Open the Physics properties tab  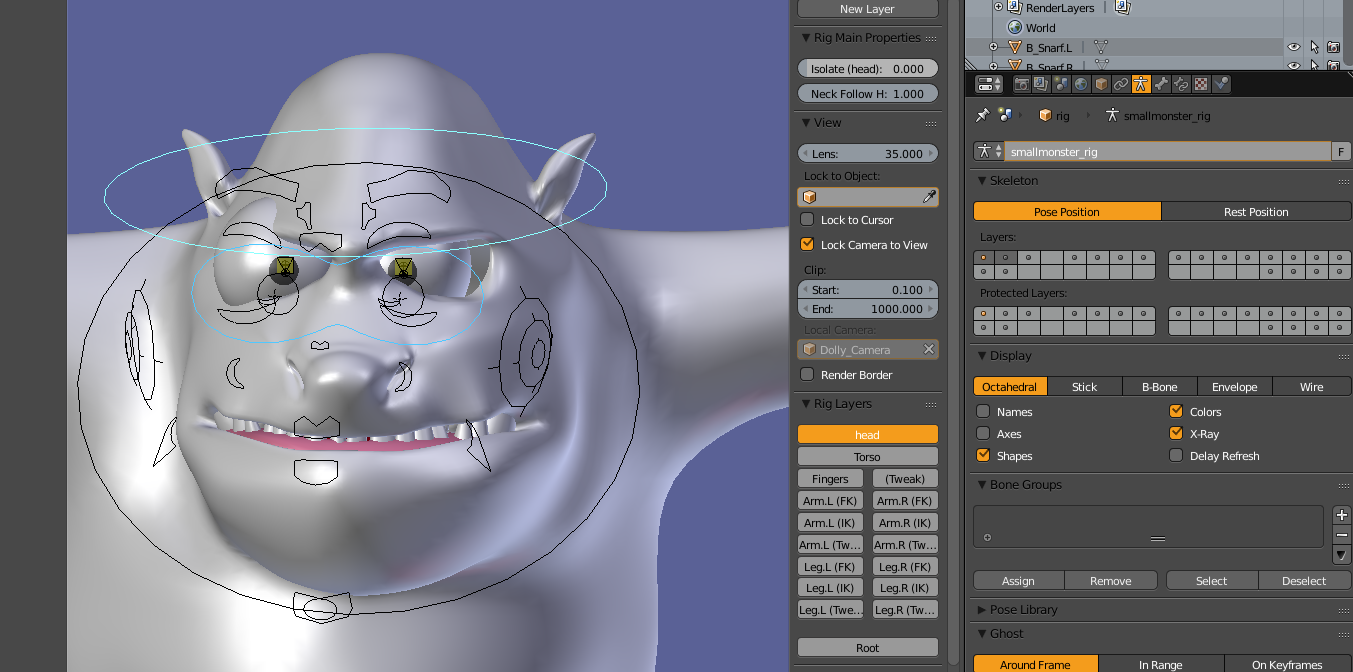[x=1221, y=85]
